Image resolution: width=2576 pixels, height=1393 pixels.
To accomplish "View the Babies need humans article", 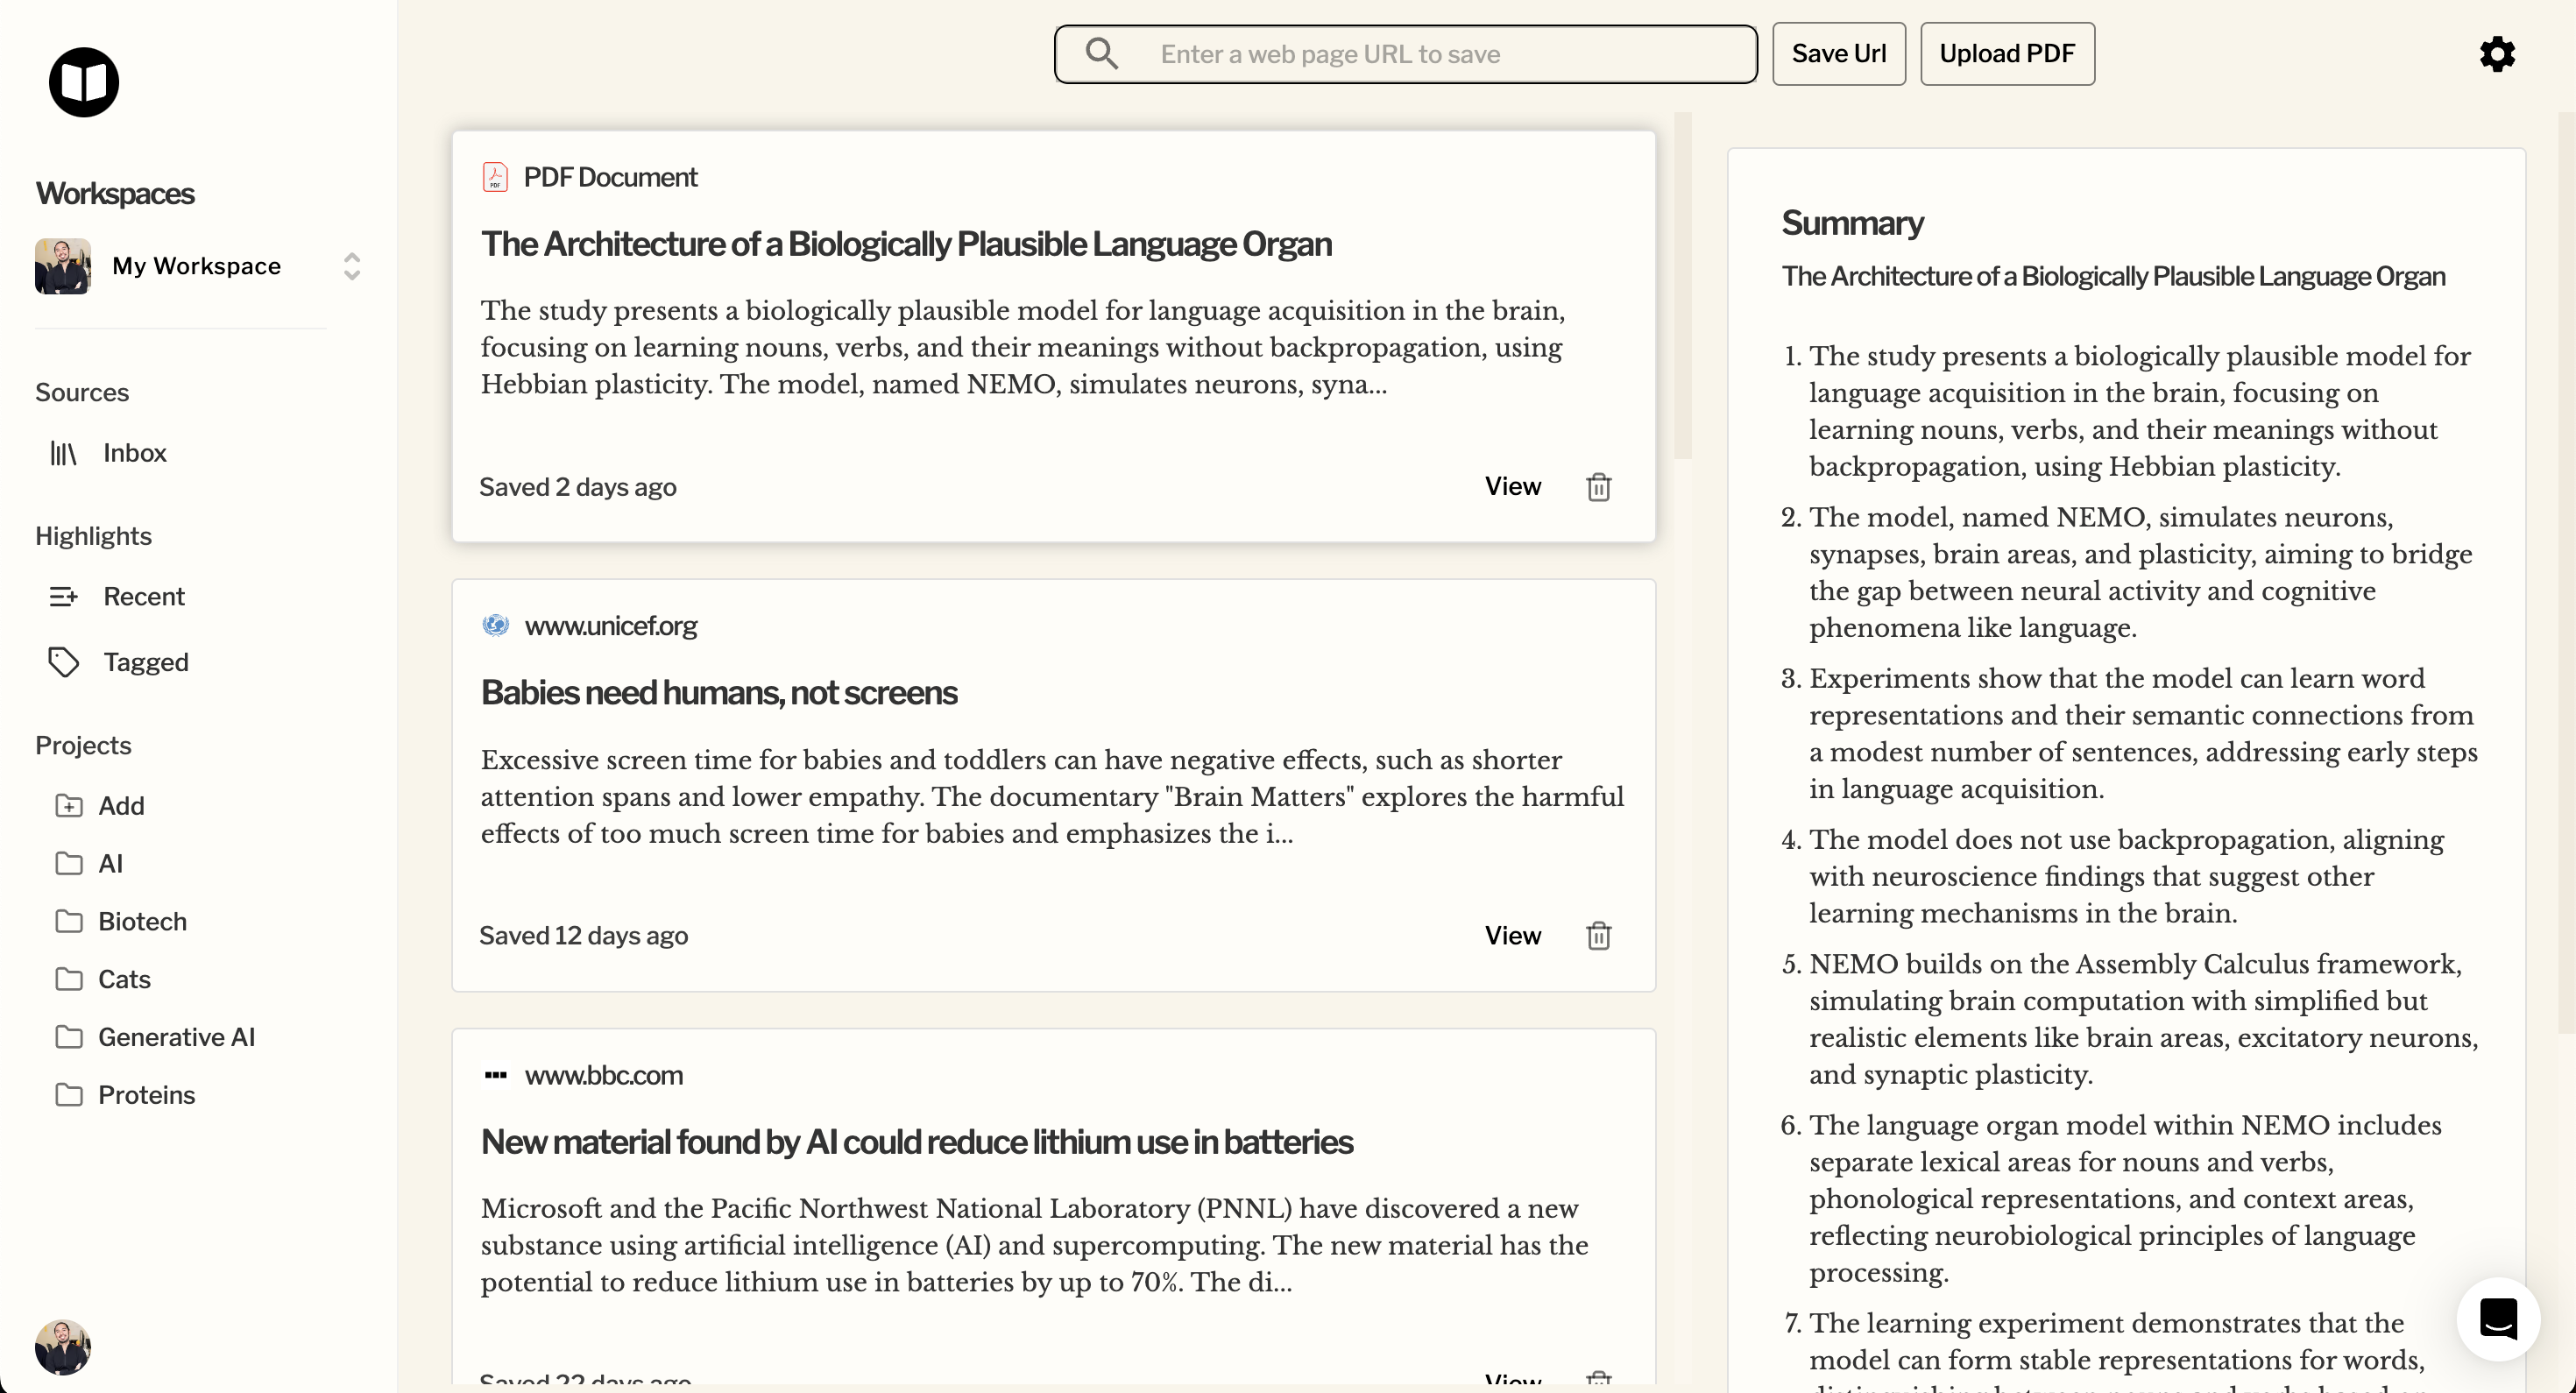I will pos(1512,936).
